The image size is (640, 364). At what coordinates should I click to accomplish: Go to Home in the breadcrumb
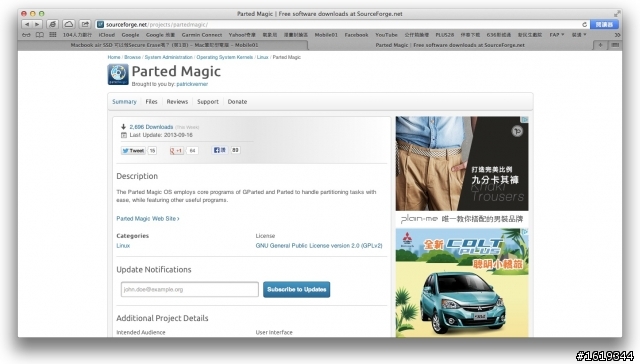[114, 57]
